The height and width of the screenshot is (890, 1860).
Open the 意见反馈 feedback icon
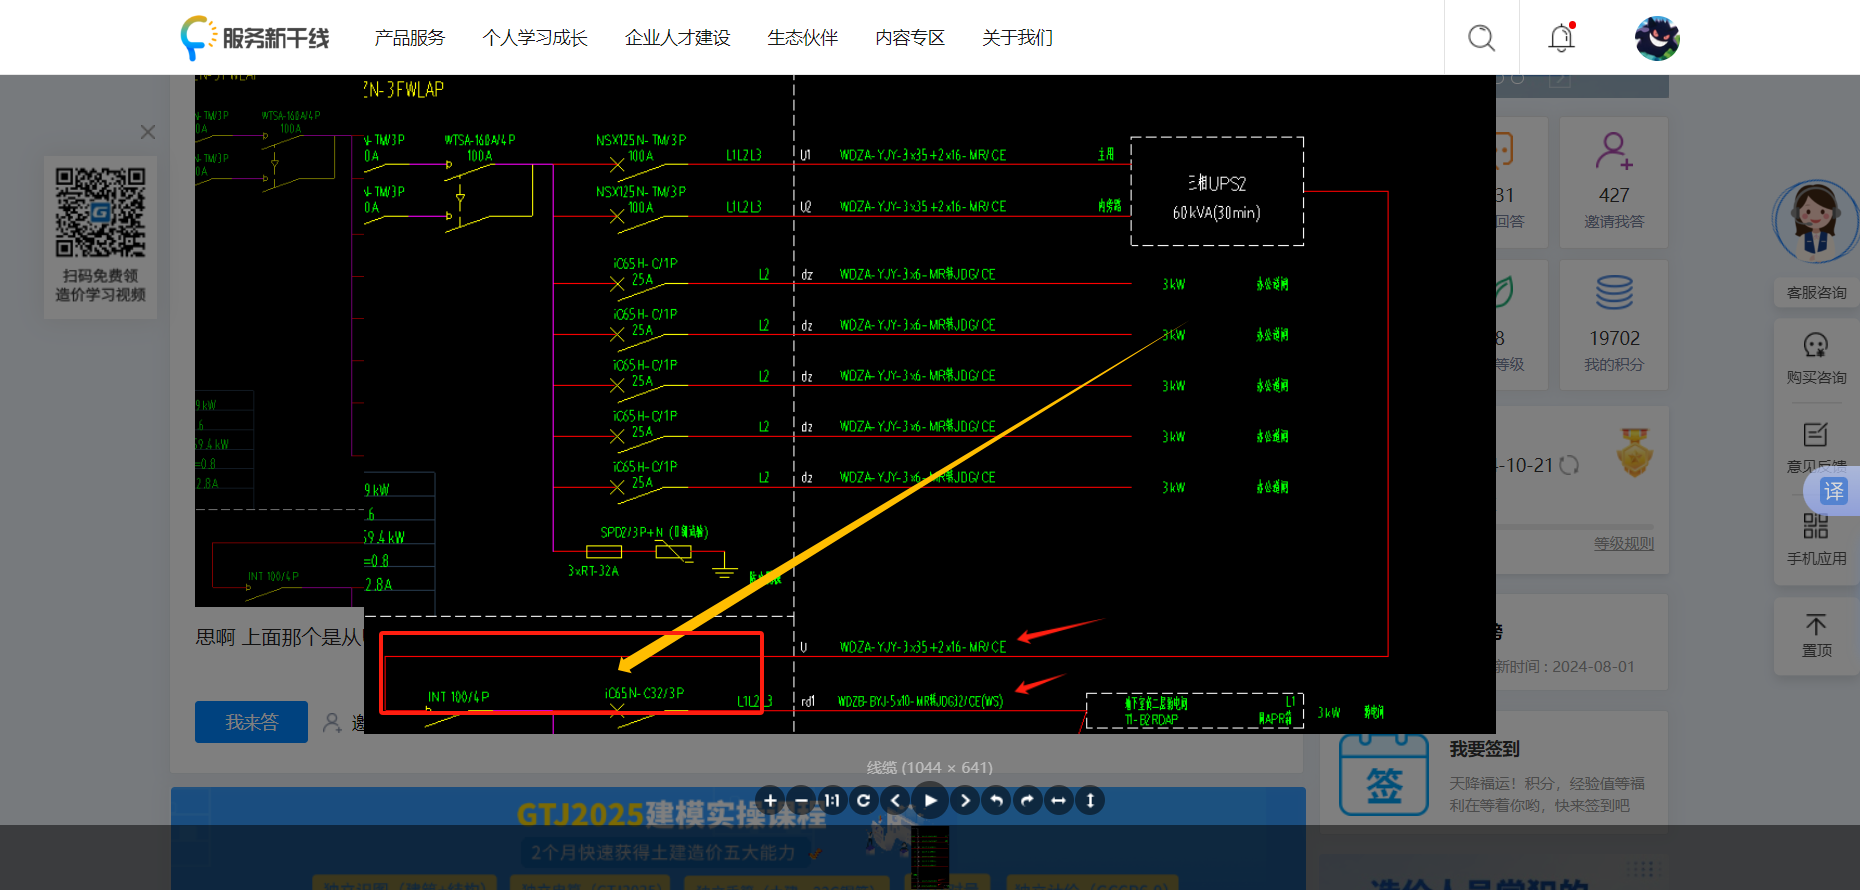click(x=1816, y=434)
